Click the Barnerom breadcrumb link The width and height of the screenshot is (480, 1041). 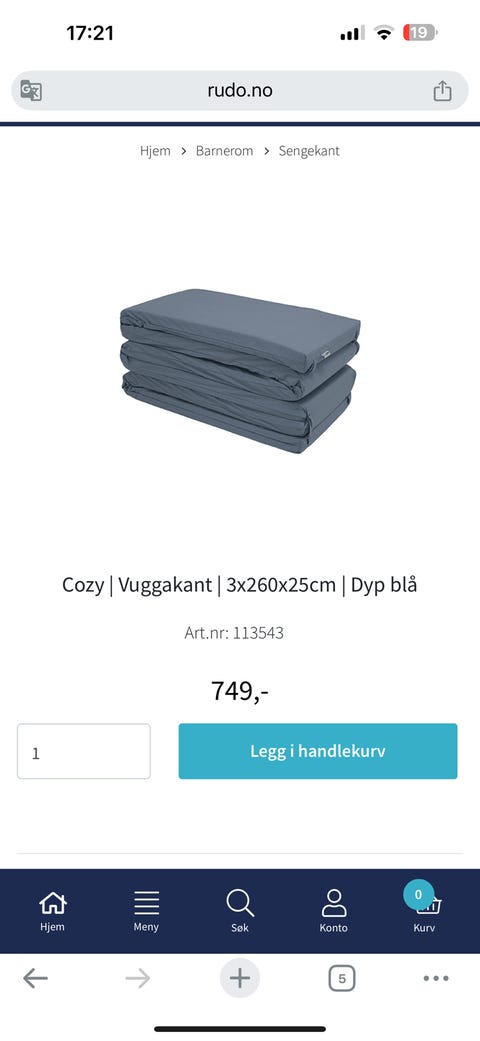(x=224, y=151)
